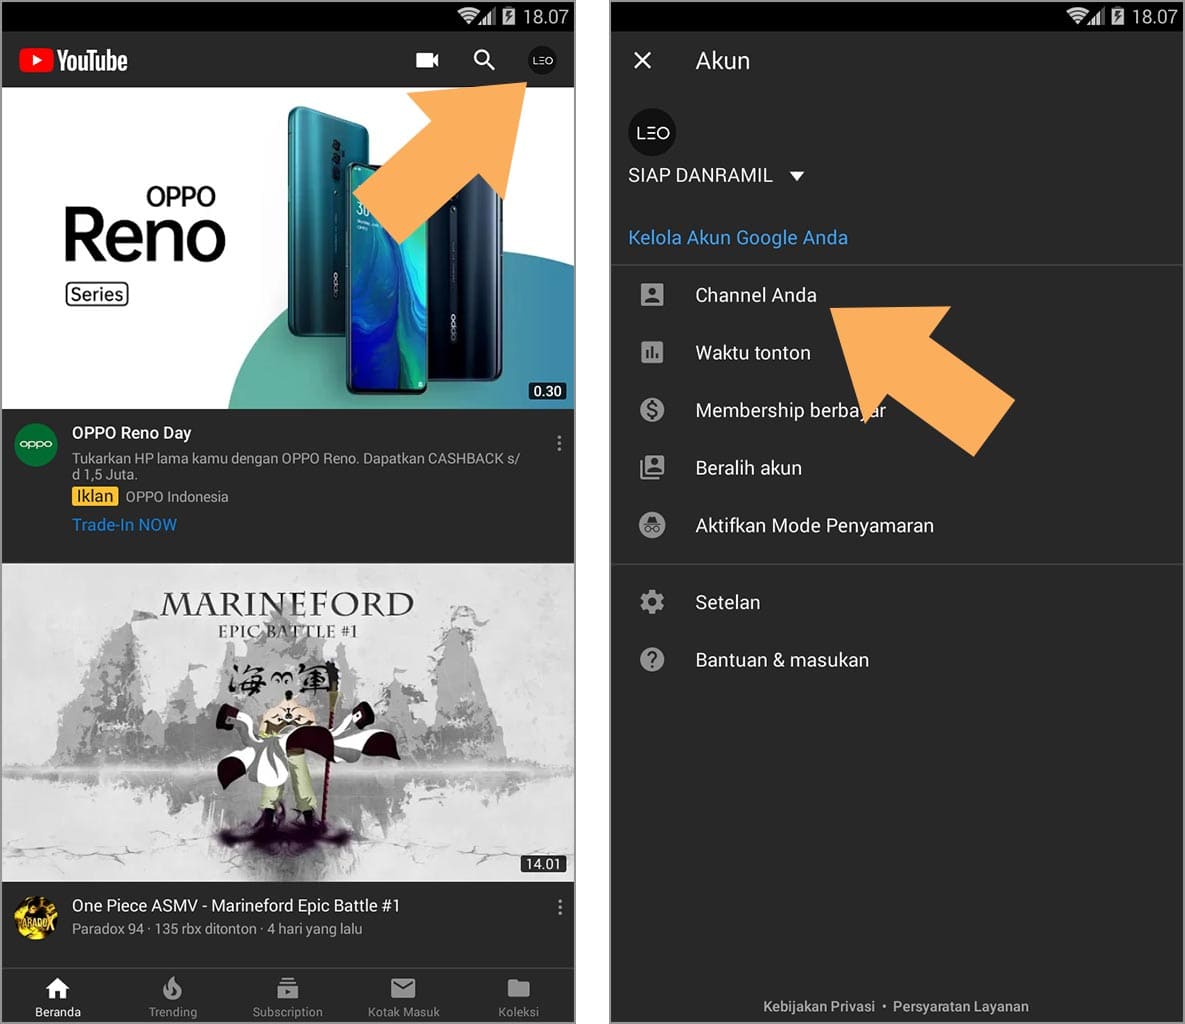Image resolution: width=1185 pixels, height=1024 pixels.
Task: Click the help question mark icon
Action: [x=652, y=660]
